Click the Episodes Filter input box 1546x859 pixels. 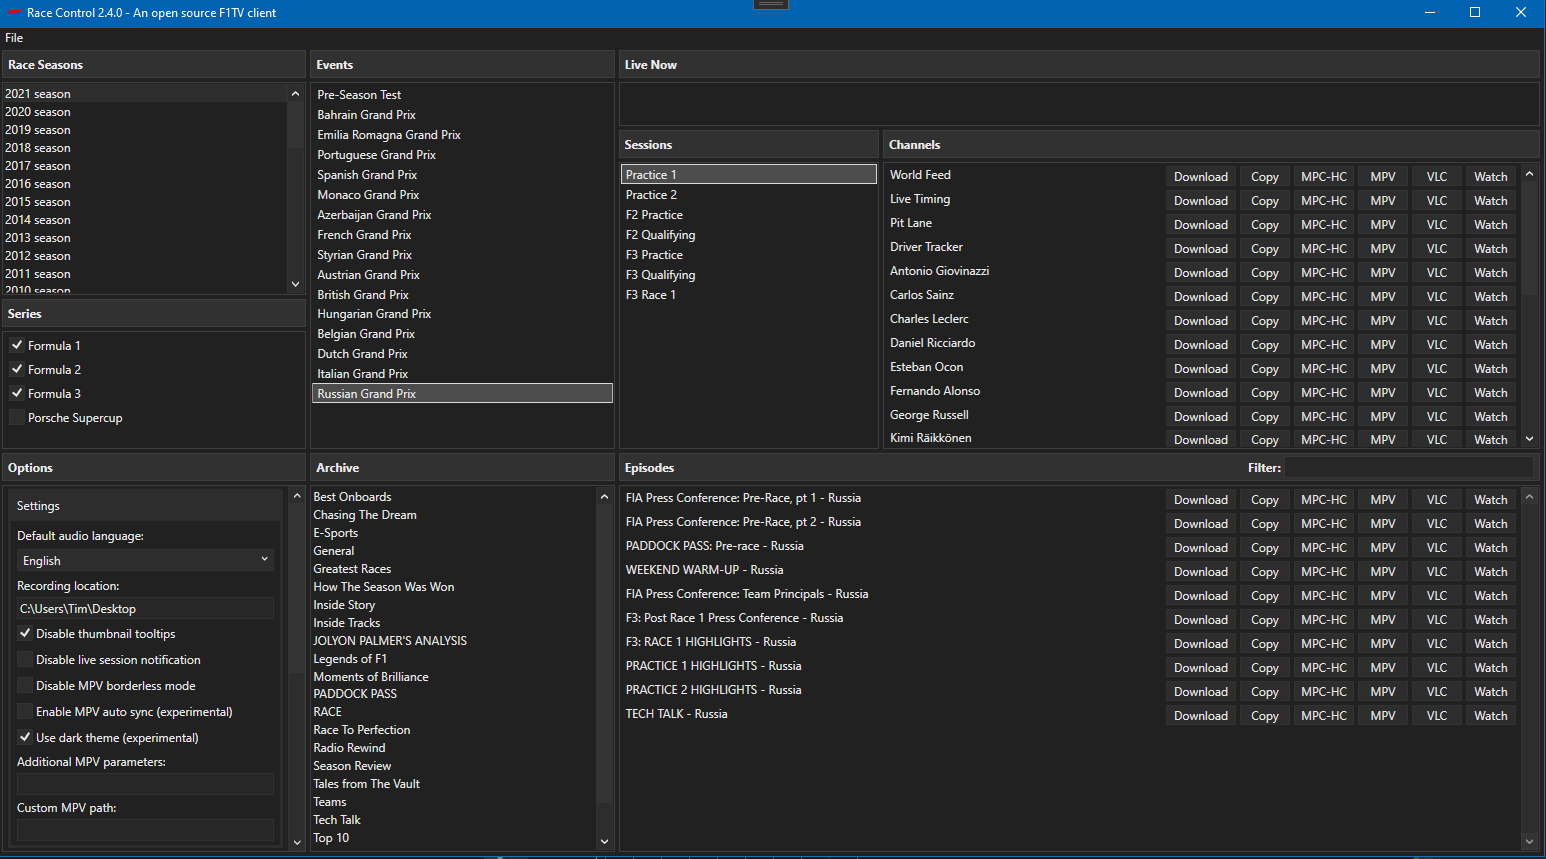1408,467
